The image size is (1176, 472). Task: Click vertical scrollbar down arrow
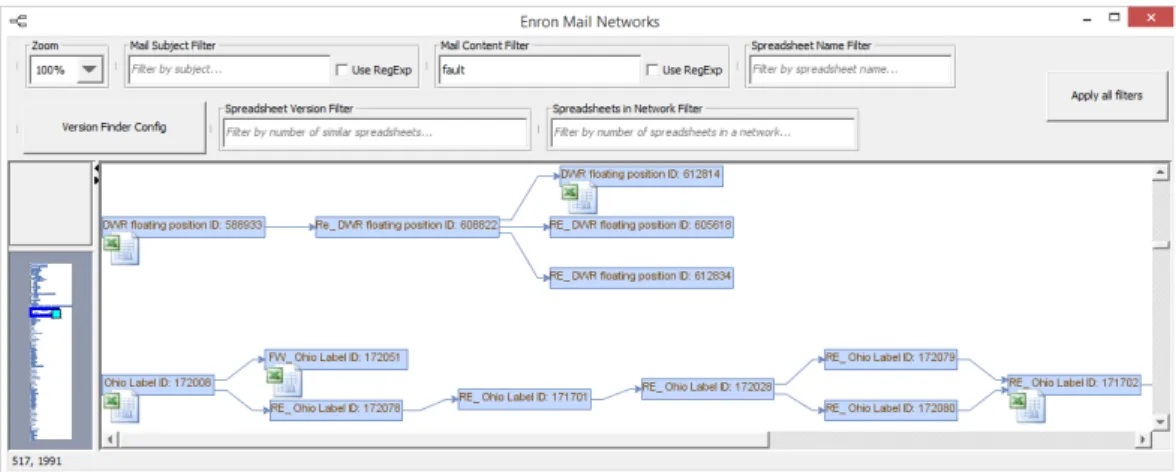[x=1160, y=423]
